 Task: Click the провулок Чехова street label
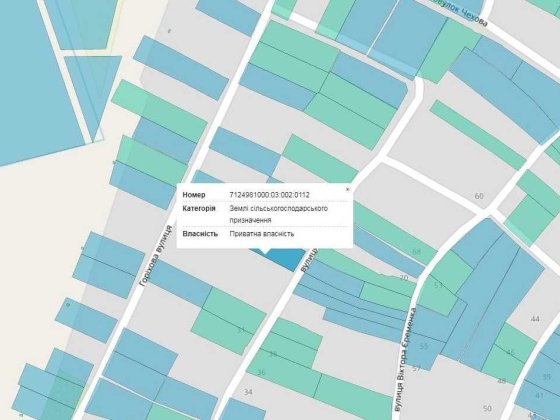click(460, 13)
